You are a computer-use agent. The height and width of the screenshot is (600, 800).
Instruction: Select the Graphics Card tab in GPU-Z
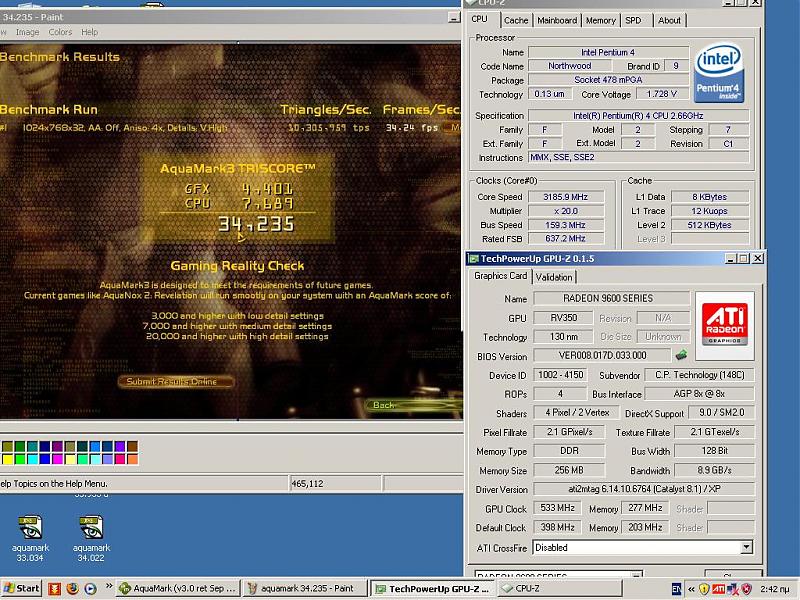pyautogui.click(x=501, y=276)
